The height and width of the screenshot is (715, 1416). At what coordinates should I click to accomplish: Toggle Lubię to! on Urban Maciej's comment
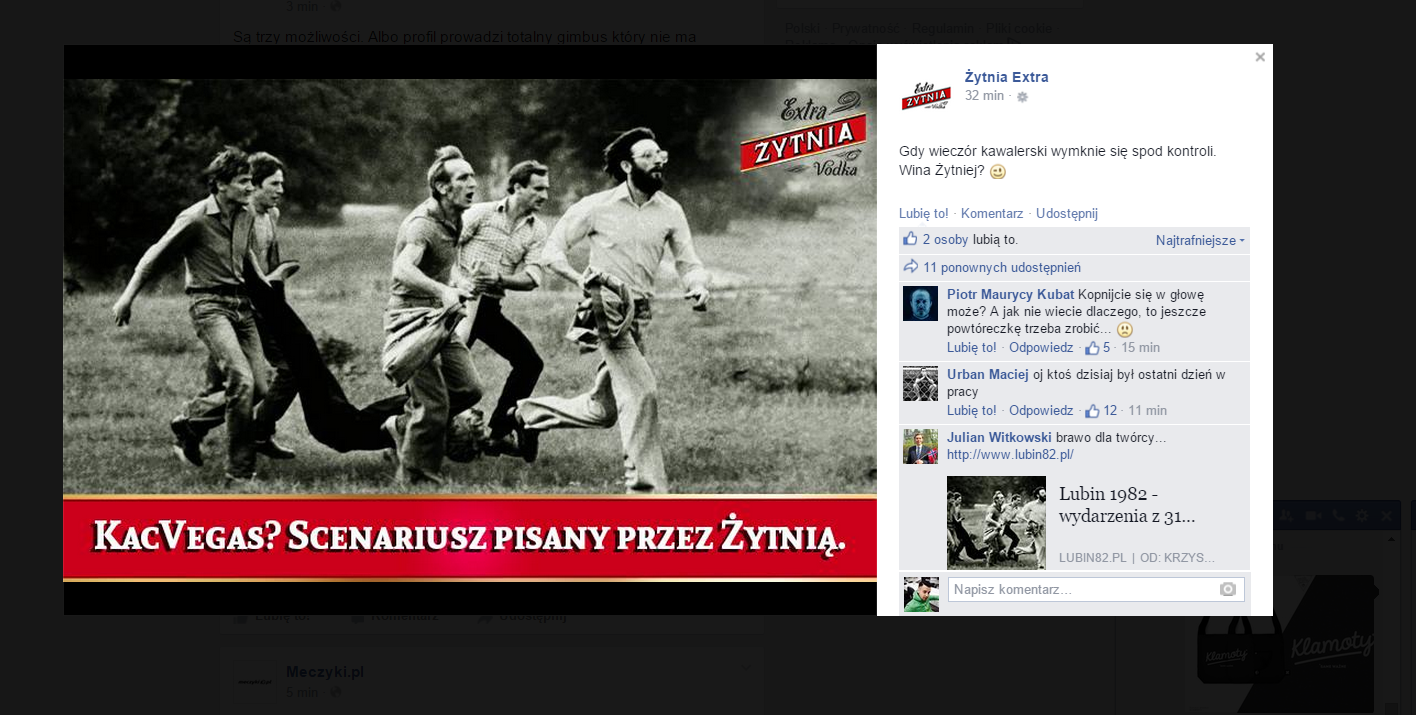pyautogui.click(x=971, y=411)
